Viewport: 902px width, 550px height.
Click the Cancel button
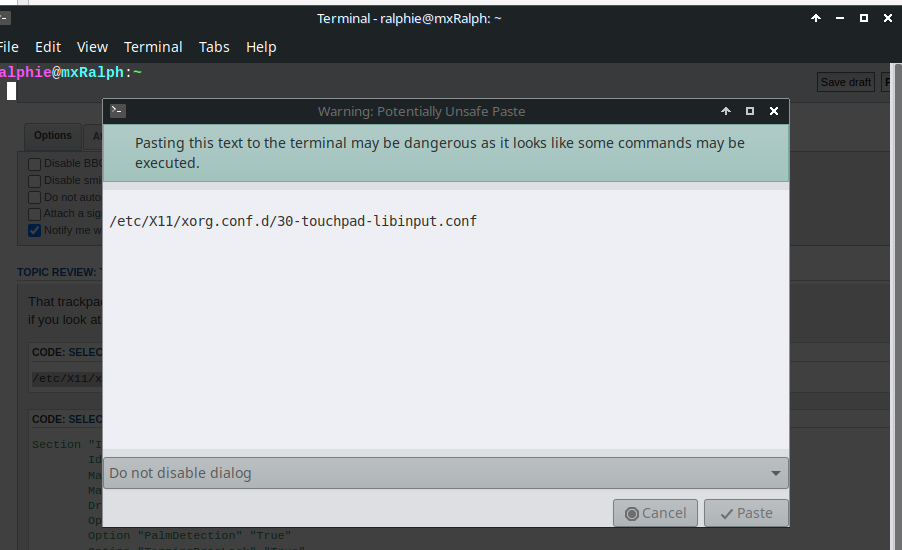click(655, 513)
